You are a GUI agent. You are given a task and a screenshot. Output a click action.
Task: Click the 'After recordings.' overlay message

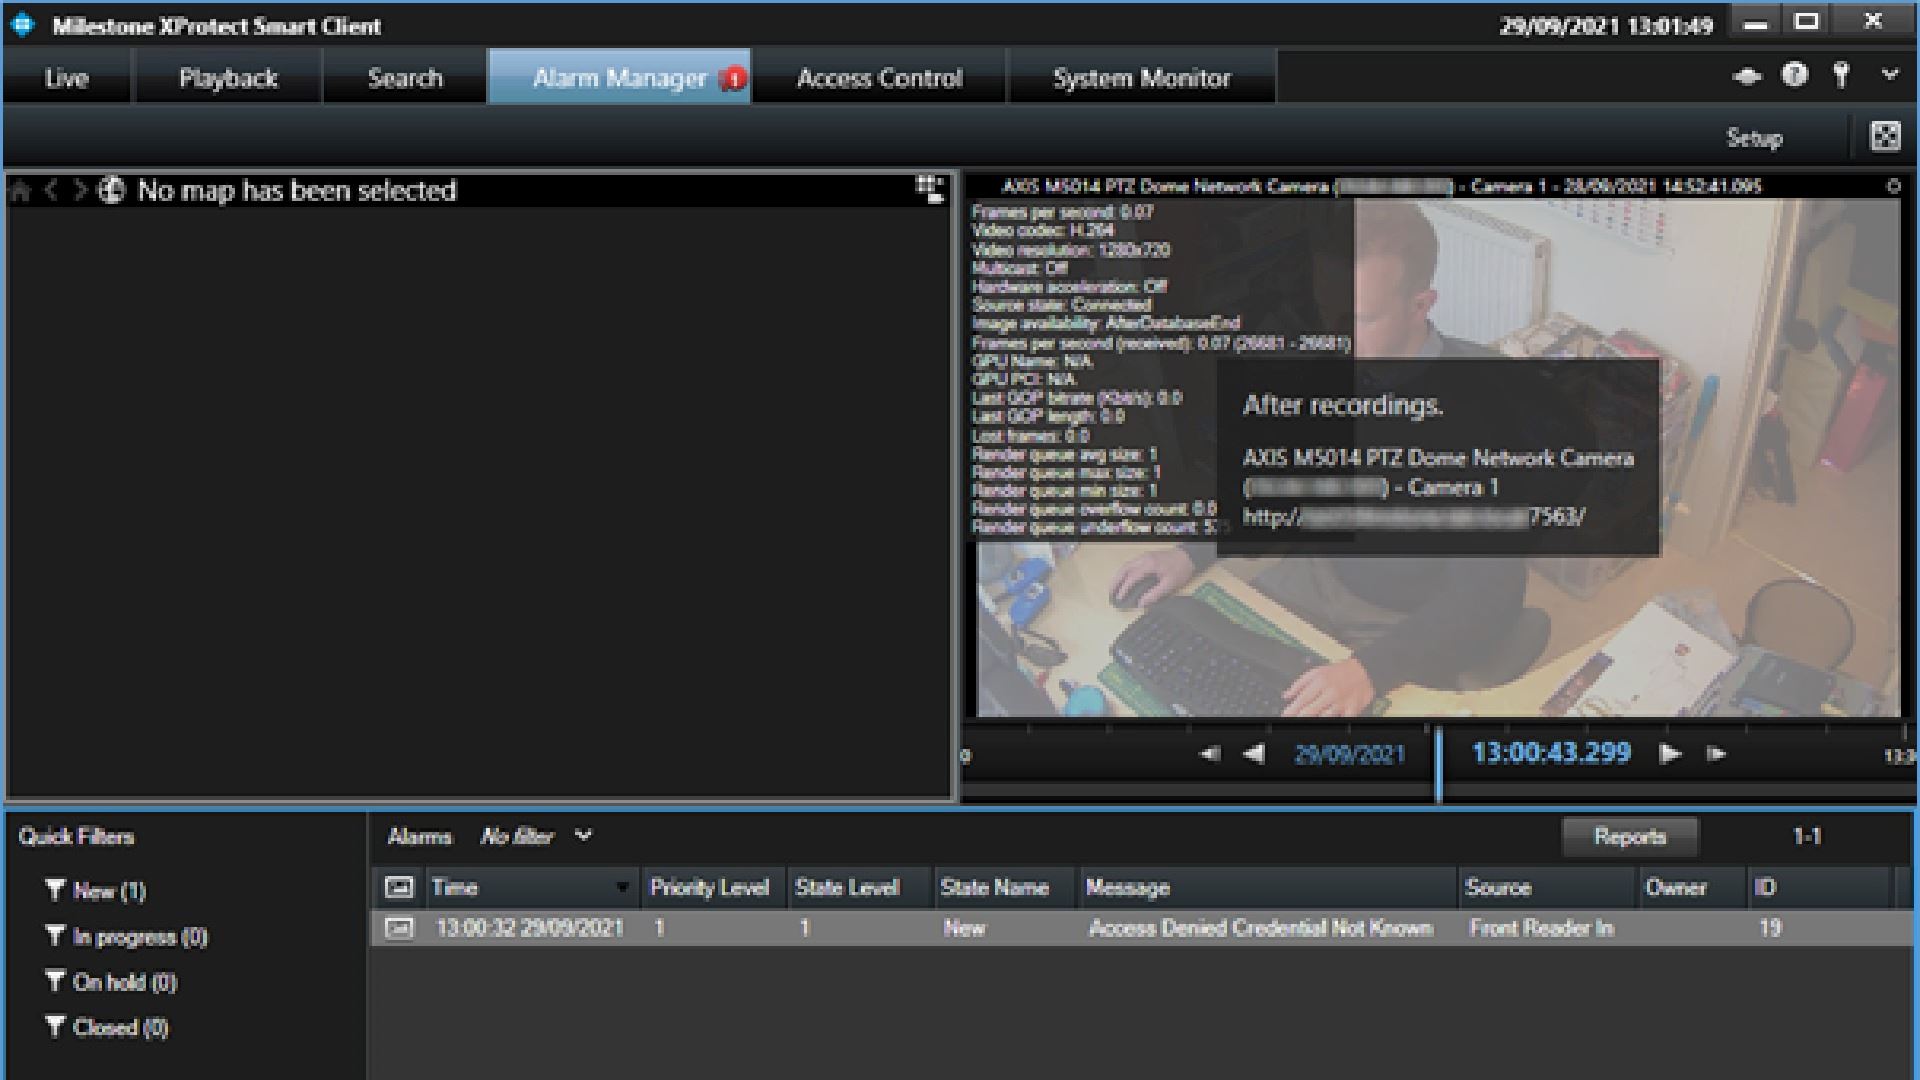(x=1342, y=405)
